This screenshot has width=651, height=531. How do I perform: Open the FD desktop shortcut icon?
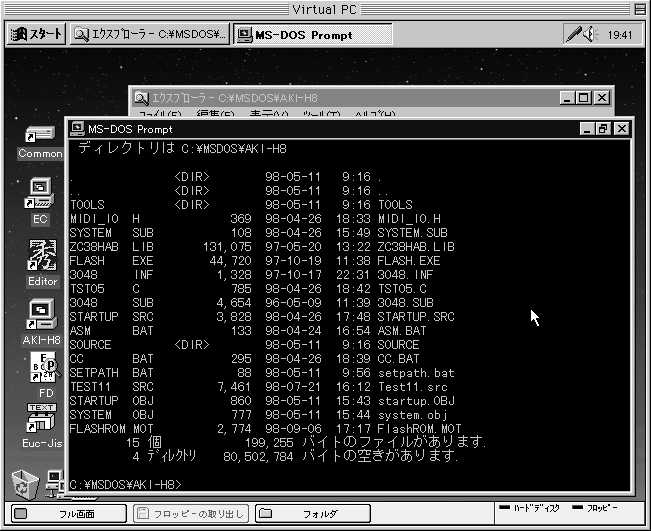click(44, 367)
